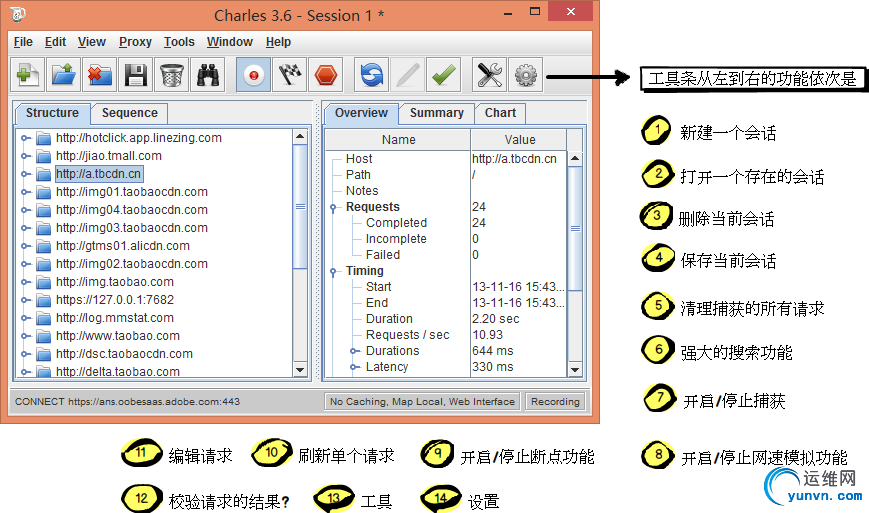Screen dimensions: 869x513
Task: Click the blue refresh repeat request icon
Action: point(371,74)
